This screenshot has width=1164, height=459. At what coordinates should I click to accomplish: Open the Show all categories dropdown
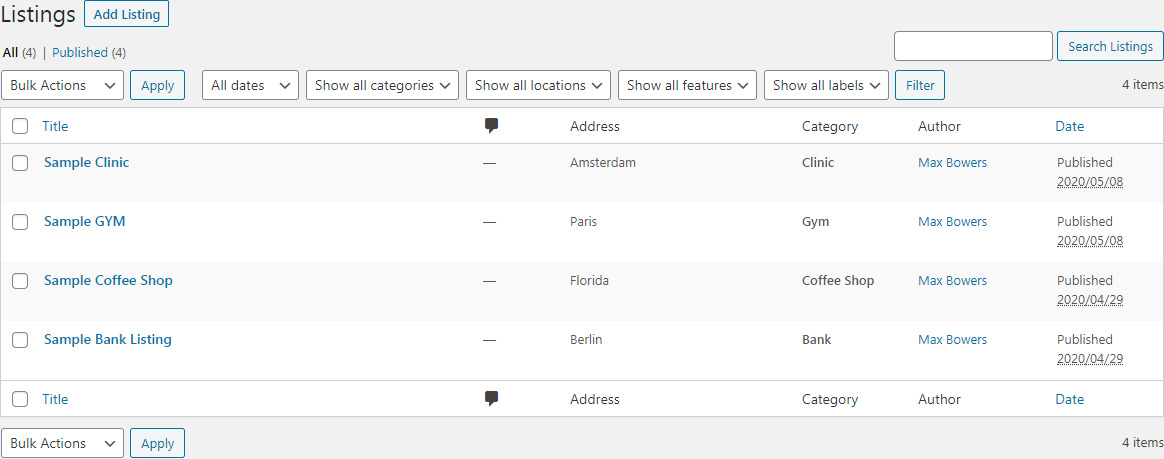(382, 85)
